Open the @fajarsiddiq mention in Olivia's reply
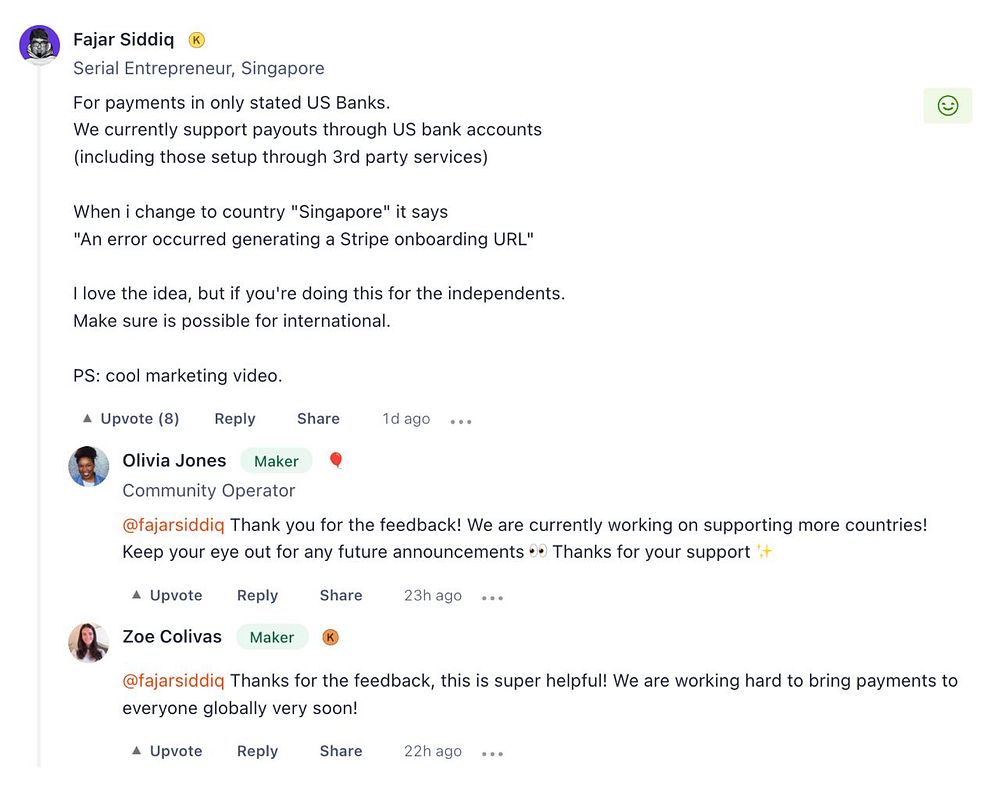The height and width of the screenshot is (794, 1000). point(173,525)
